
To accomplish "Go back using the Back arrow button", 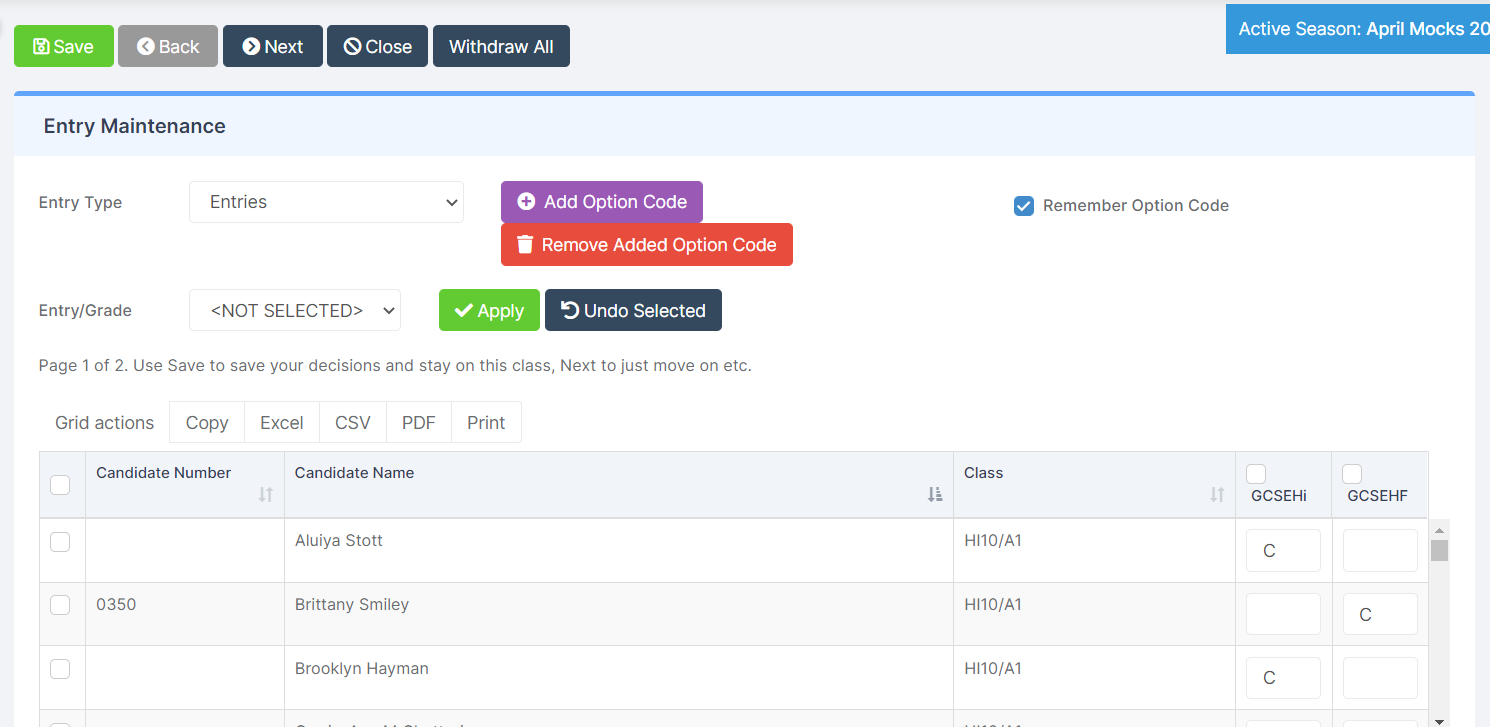I will tap(168, 47).
